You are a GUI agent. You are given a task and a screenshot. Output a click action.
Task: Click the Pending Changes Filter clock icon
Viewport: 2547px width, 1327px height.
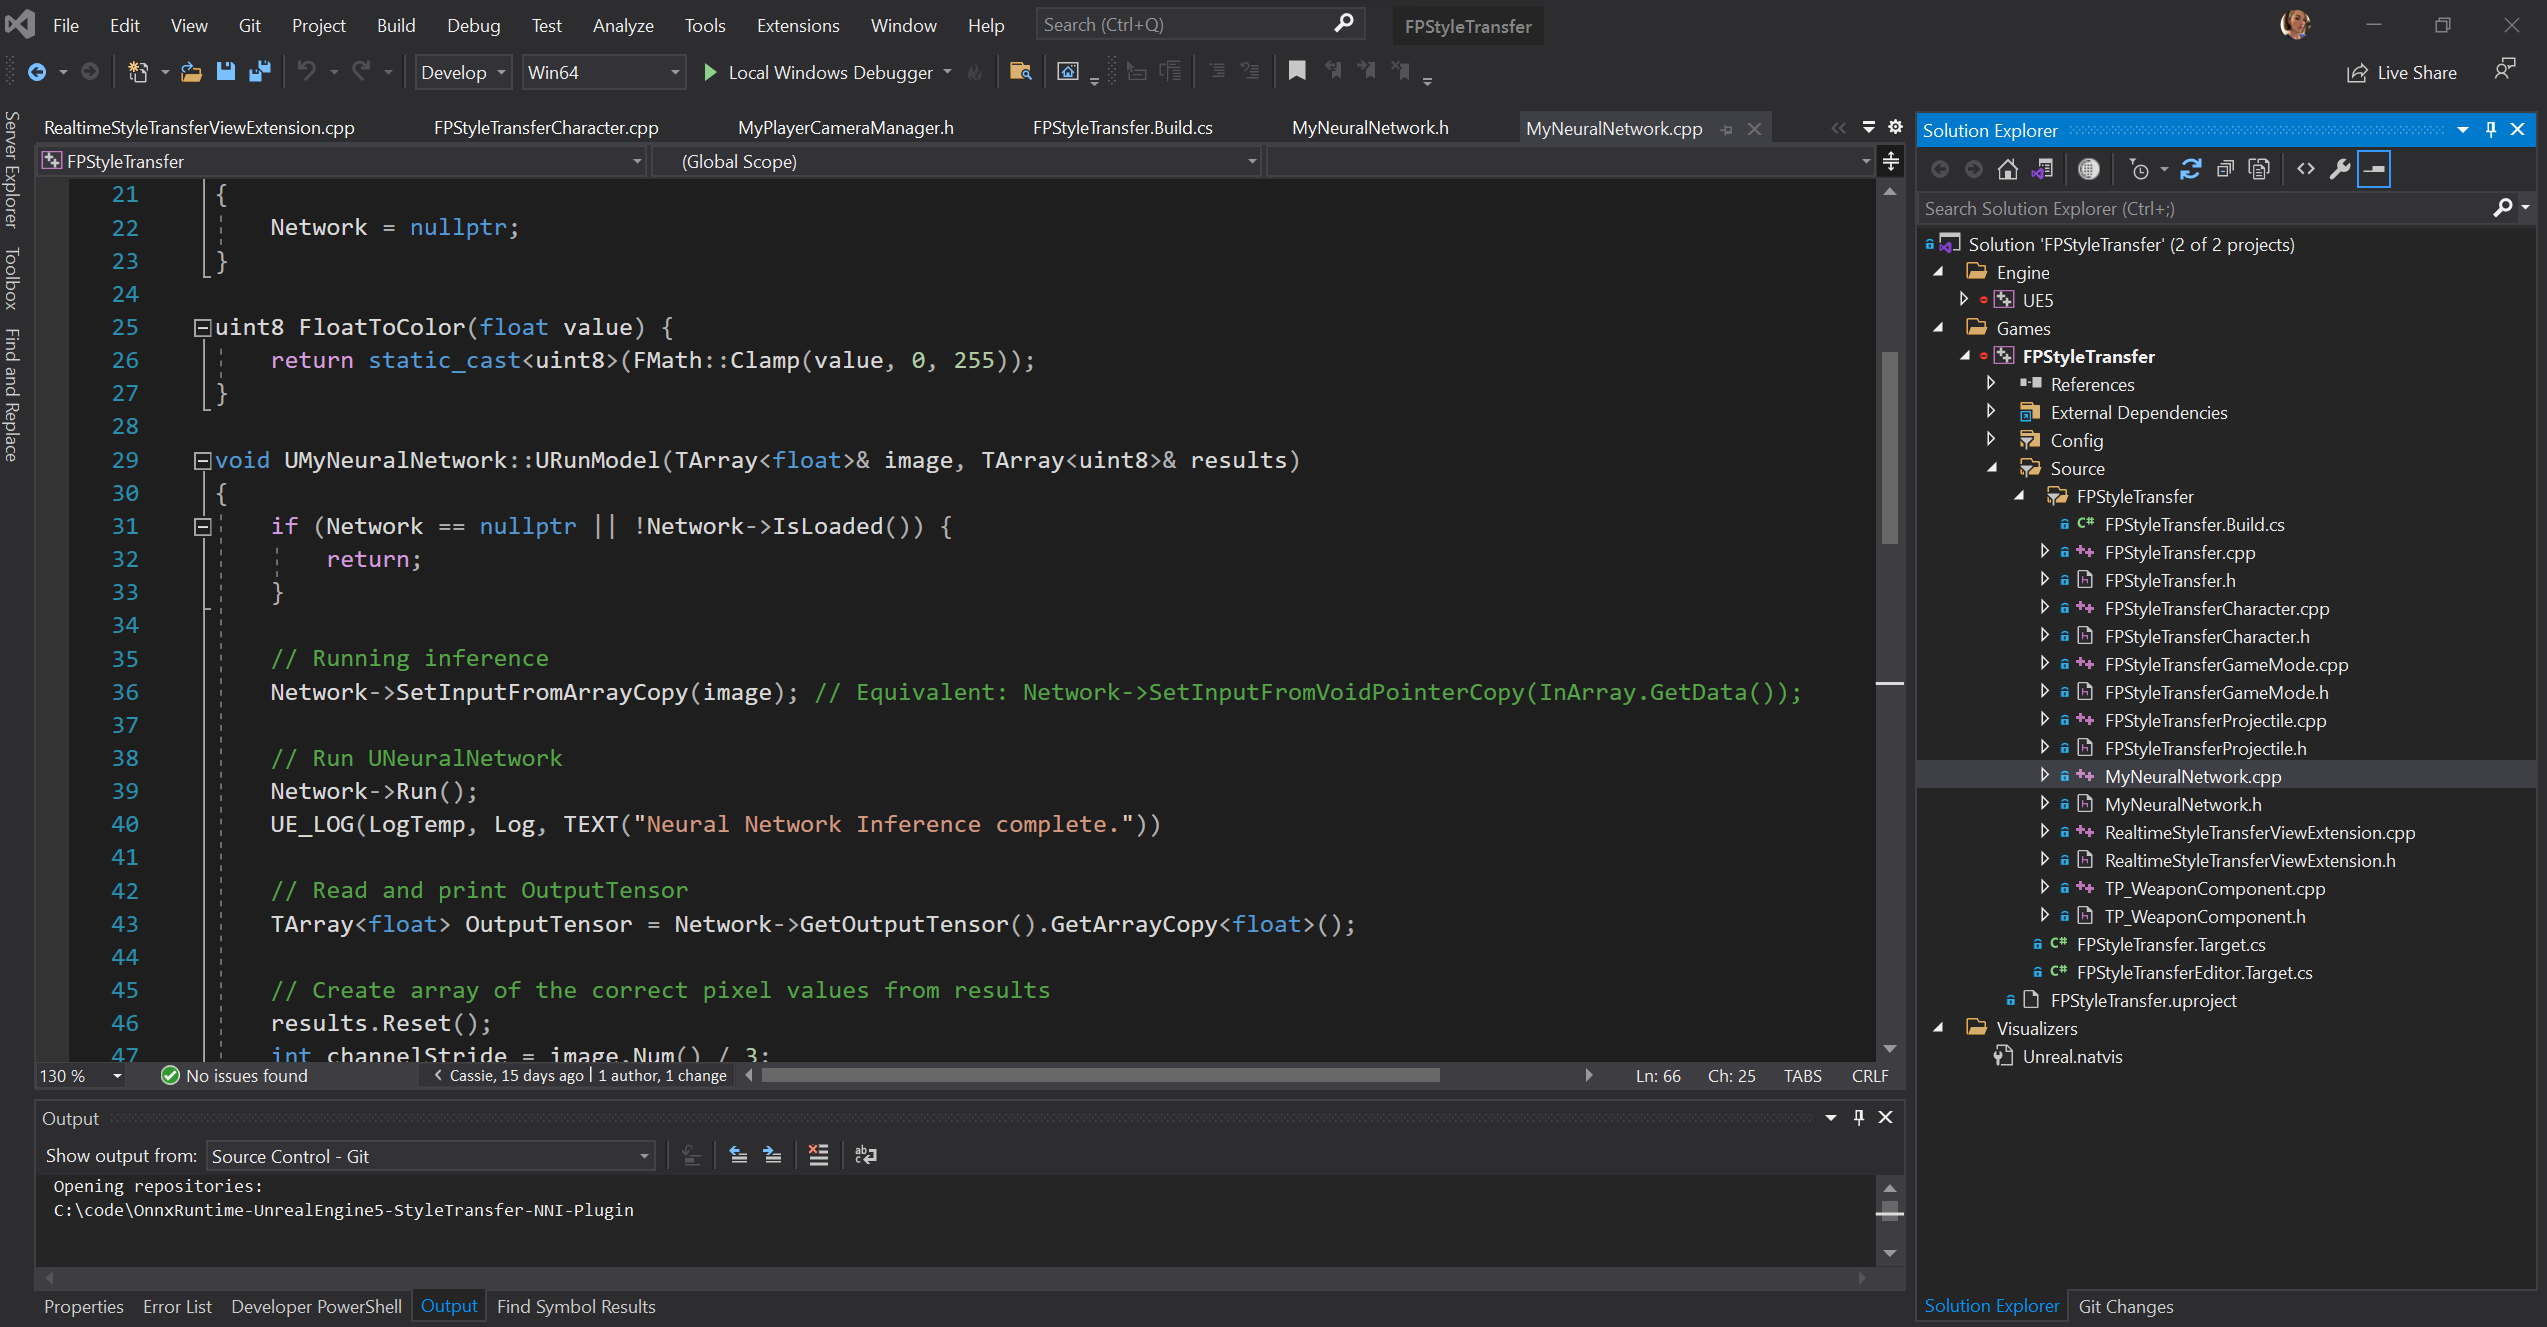(x=2138, y=169)
